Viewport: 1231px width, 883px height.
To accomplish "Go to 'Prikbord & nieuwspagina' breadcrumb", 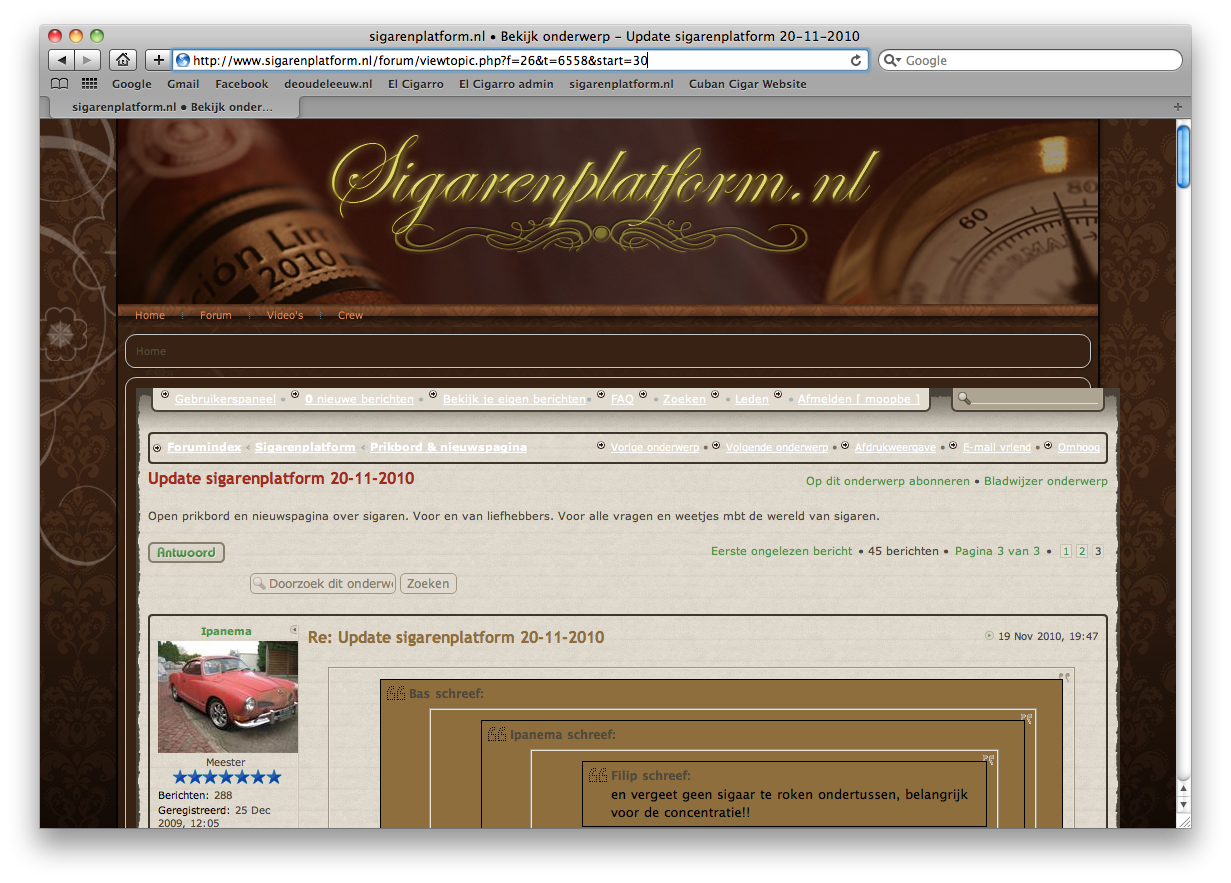I will click(x=448, y=447).
